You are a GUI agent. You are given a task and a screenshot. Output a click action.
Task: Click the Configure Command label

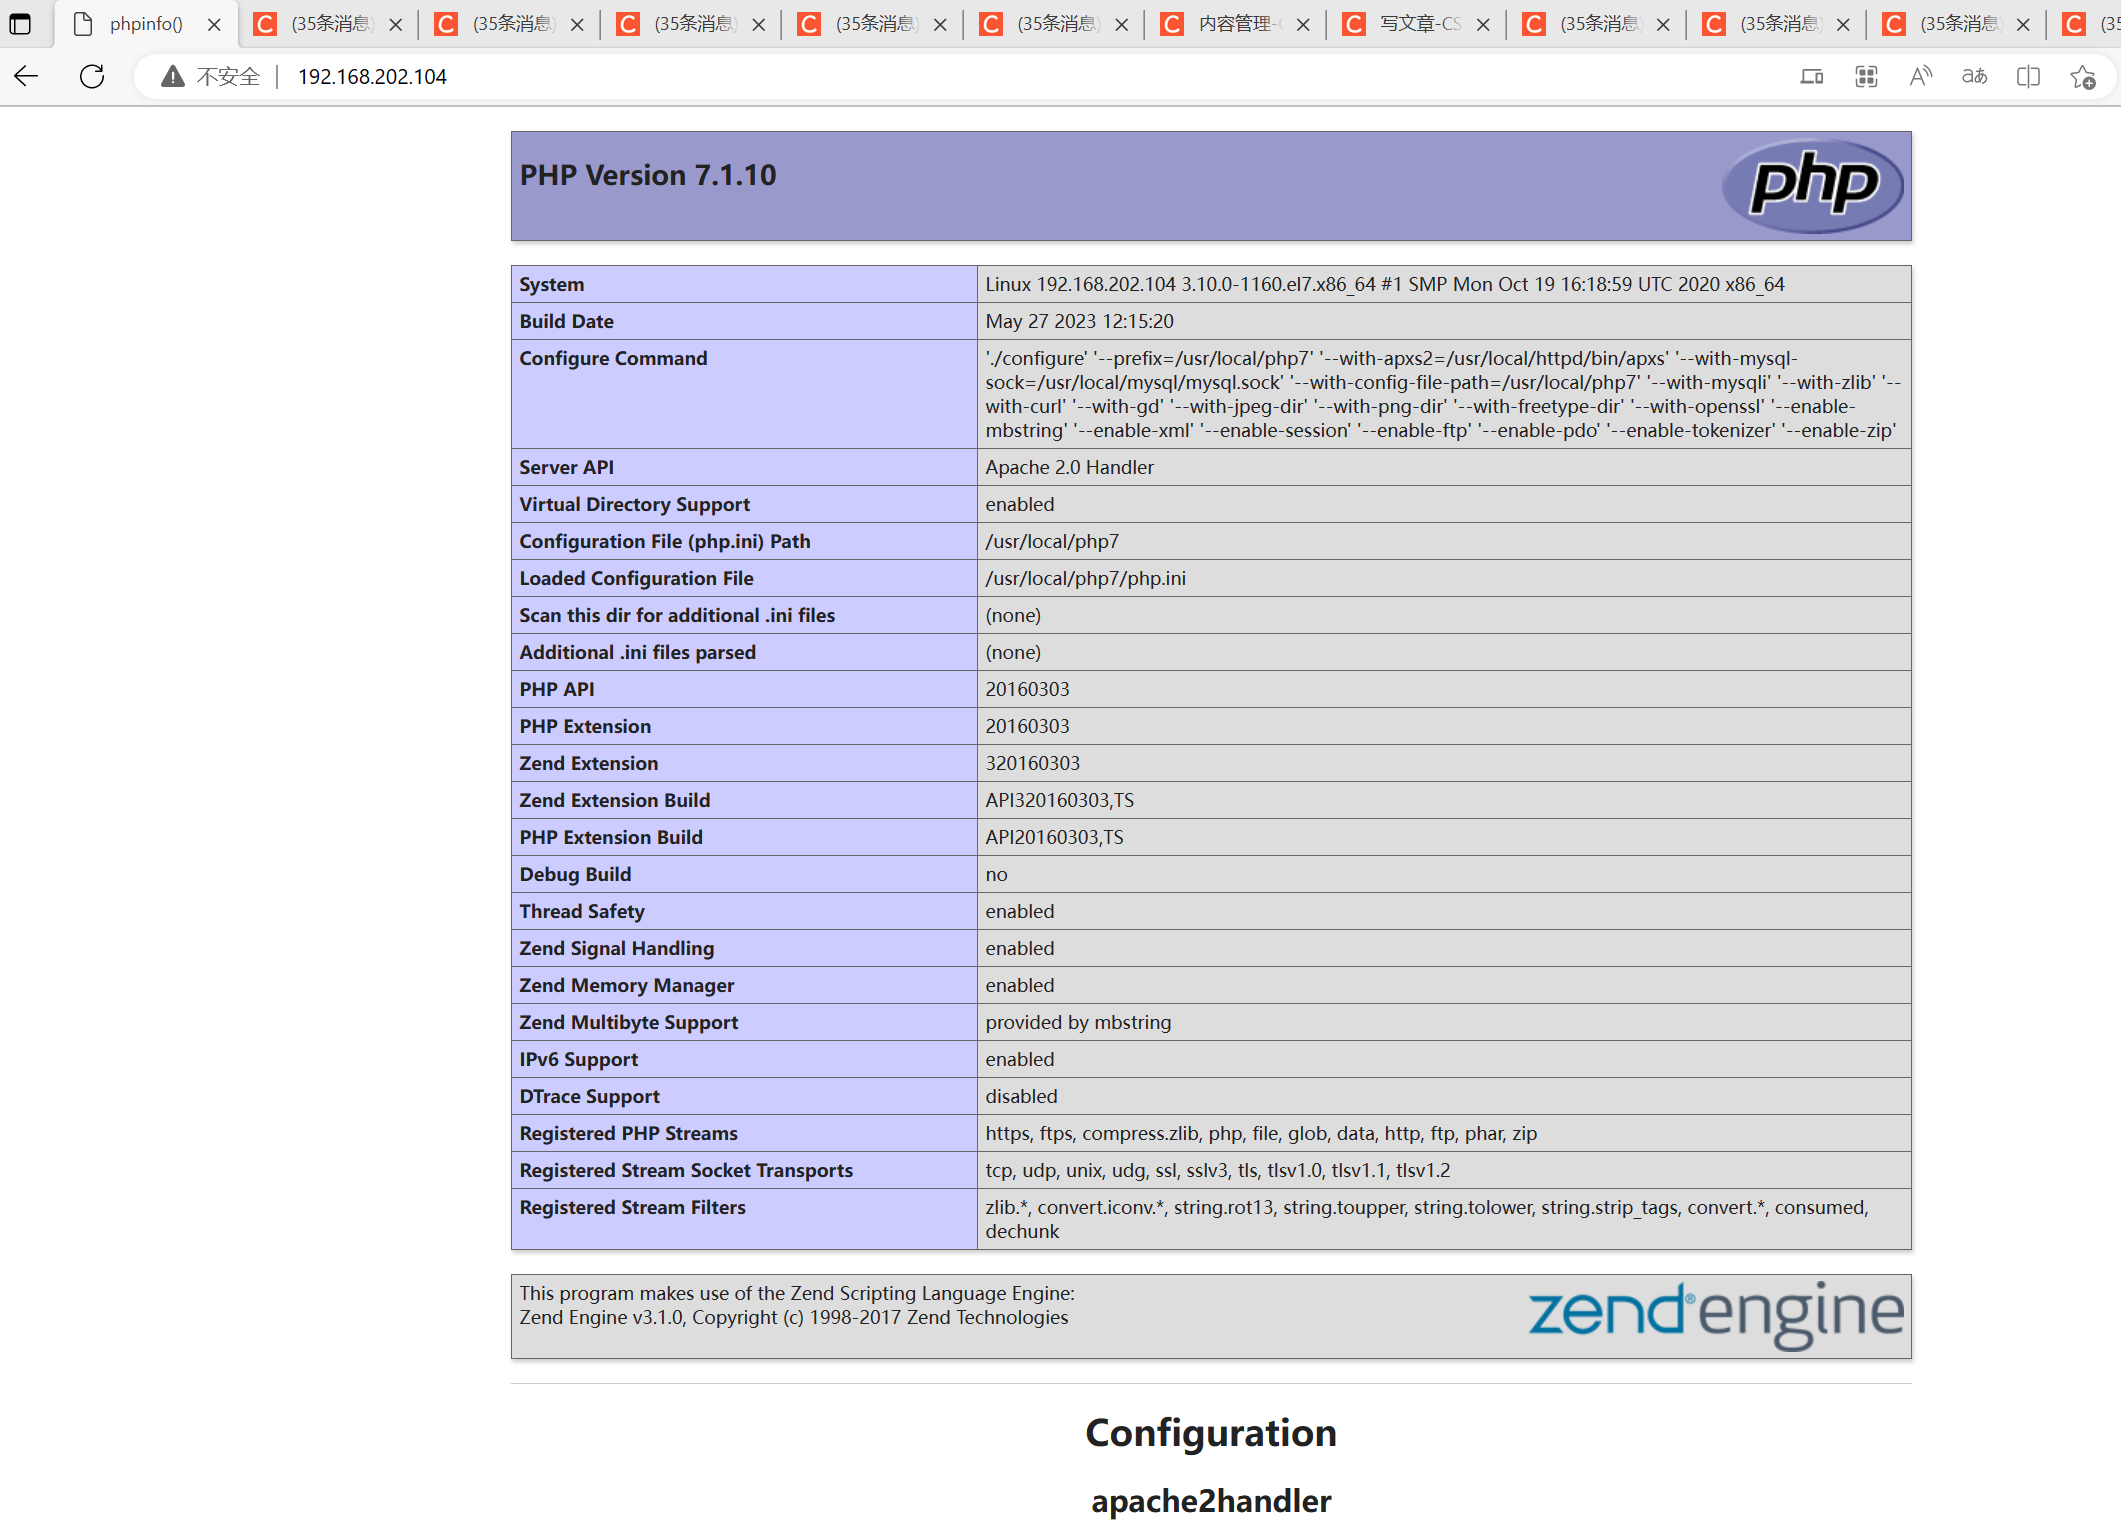pyautogui.click(x=613, y=358)
